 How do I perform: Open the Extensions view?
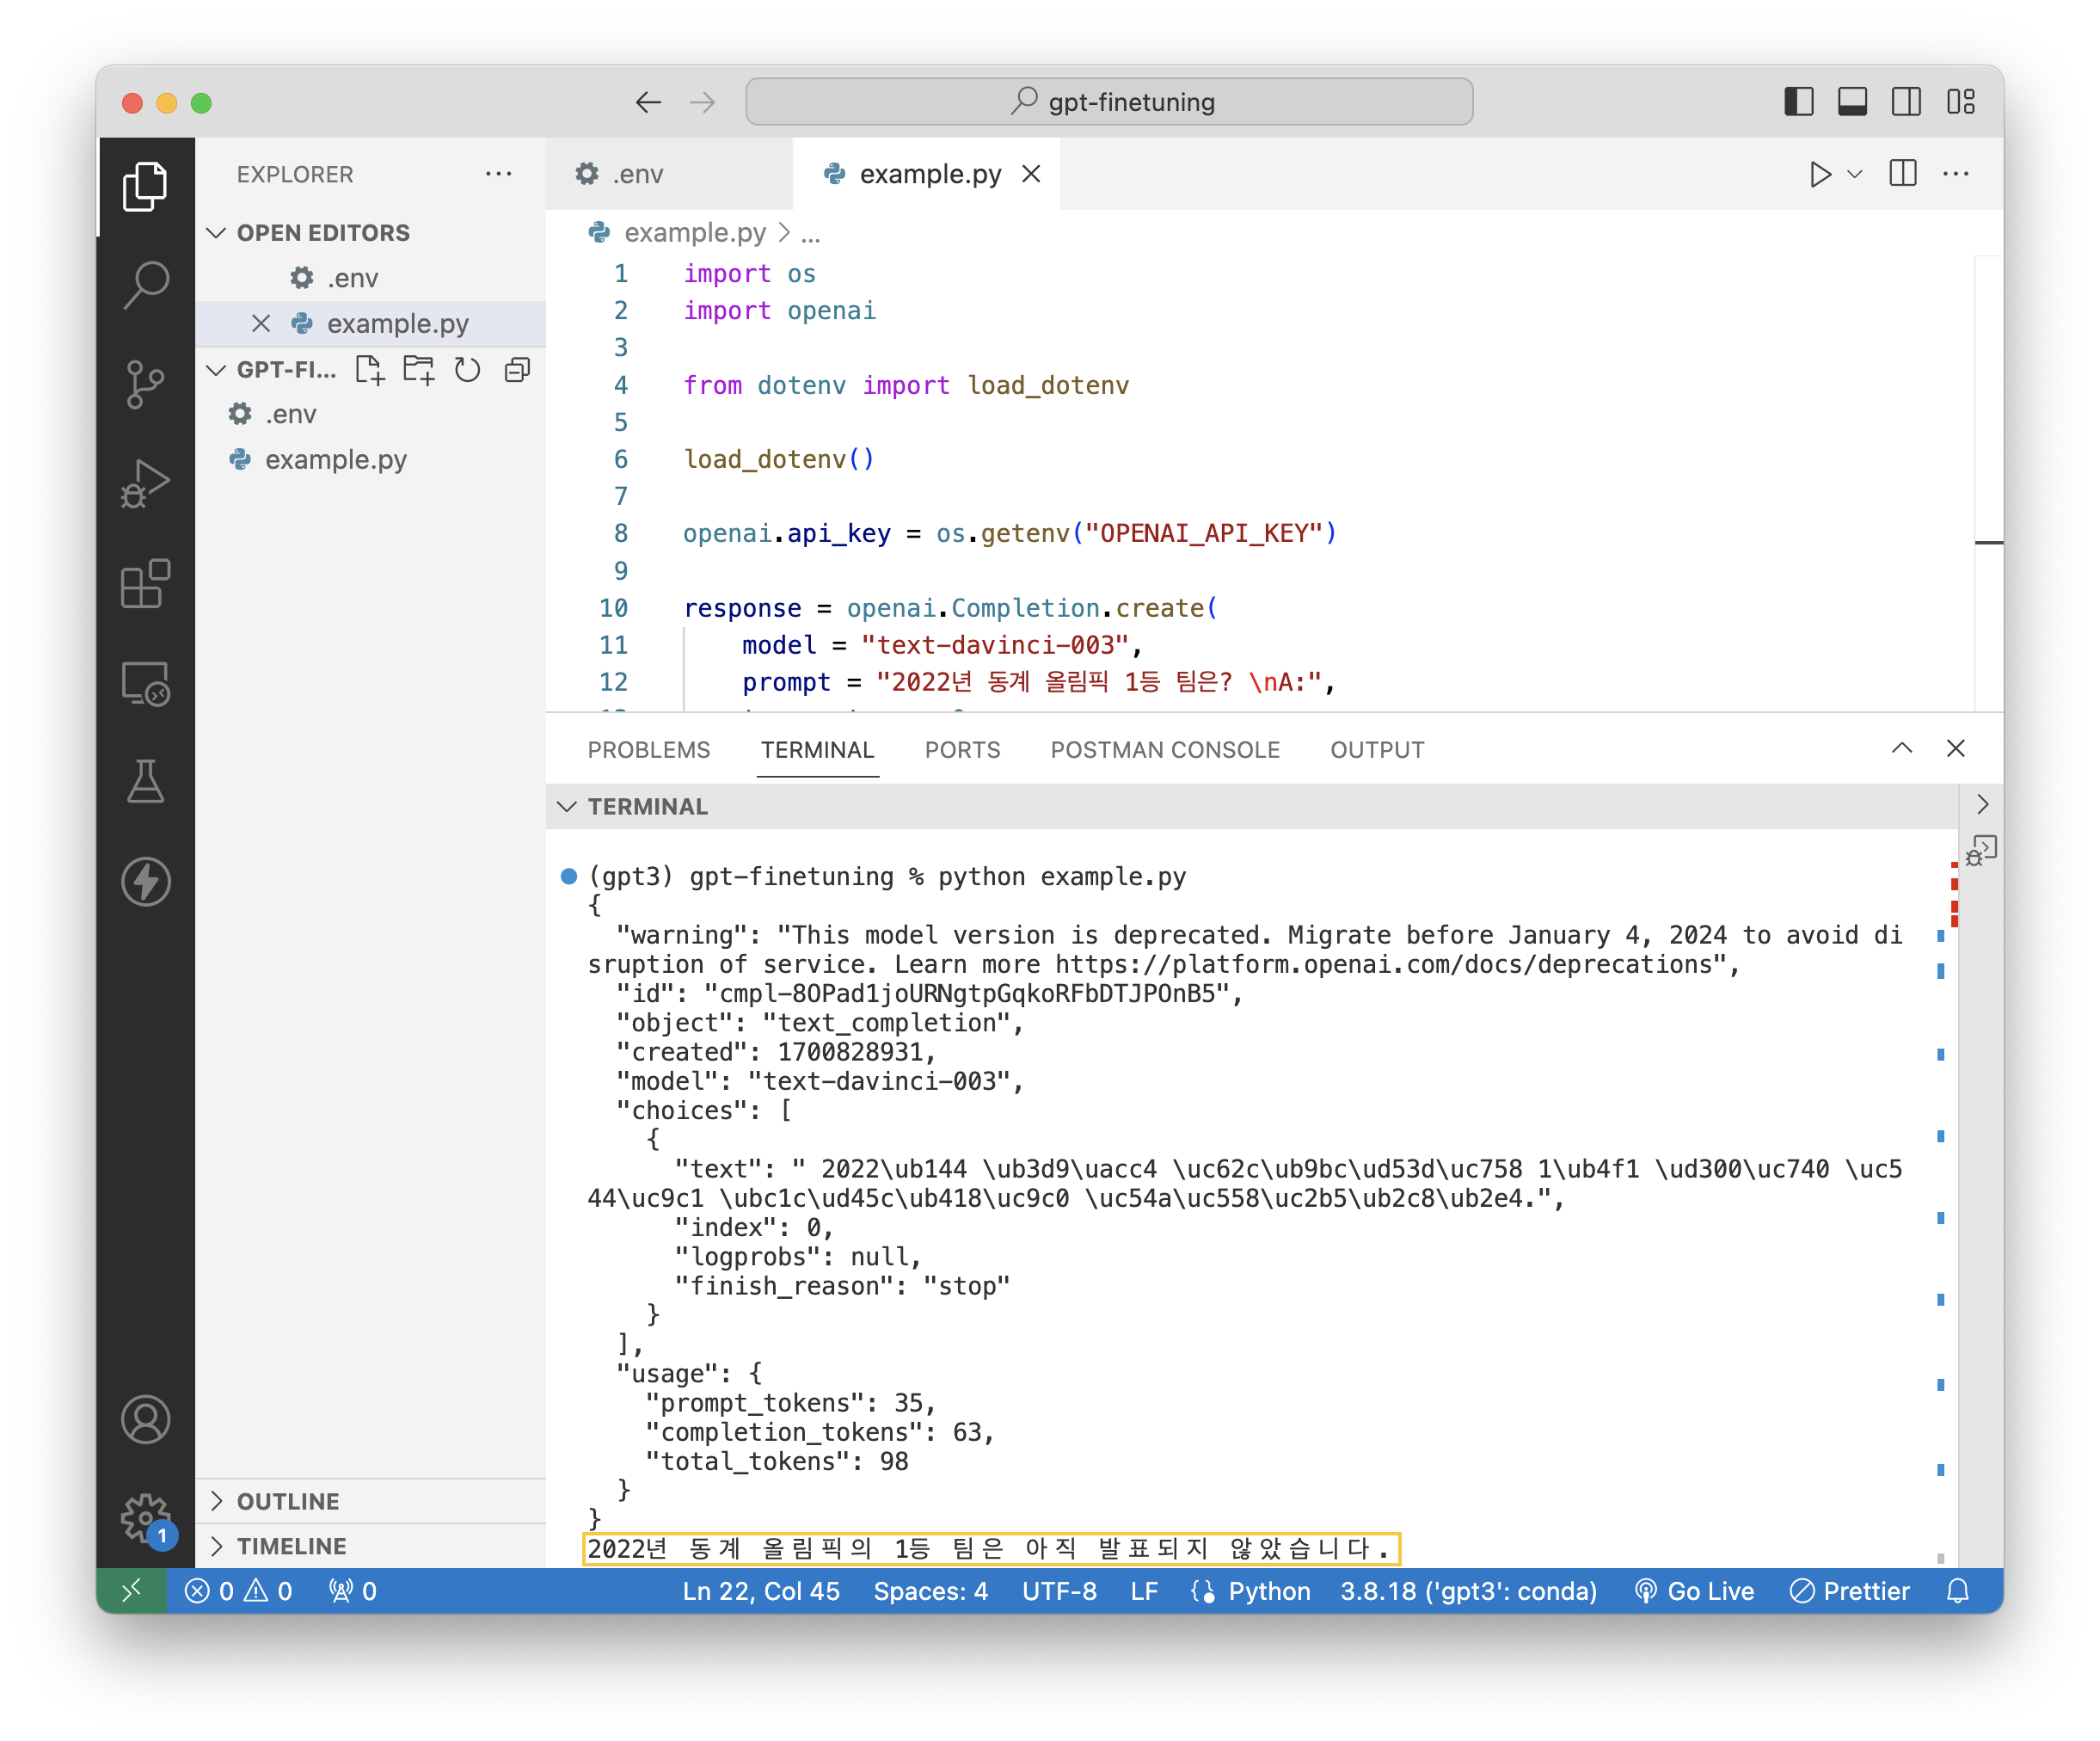[146, 584]
